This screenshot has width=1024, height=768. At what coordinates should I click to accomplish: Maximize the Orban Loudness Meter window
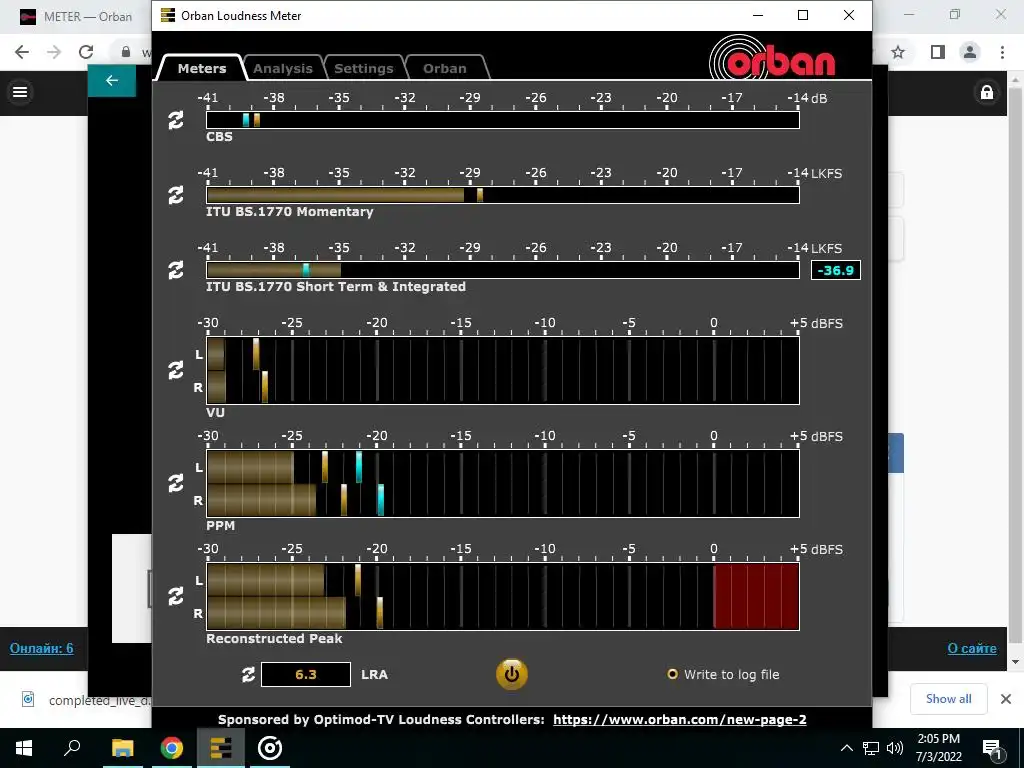coord(803,15)
